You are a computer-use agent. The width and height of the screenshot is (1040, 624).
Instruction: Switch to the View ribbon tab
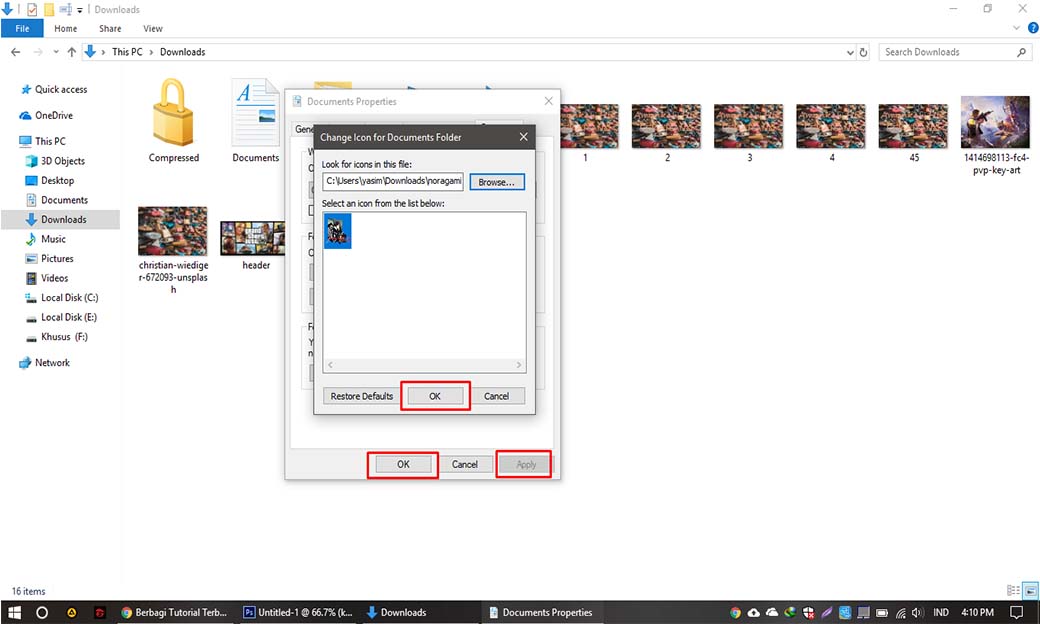(153, 29)
